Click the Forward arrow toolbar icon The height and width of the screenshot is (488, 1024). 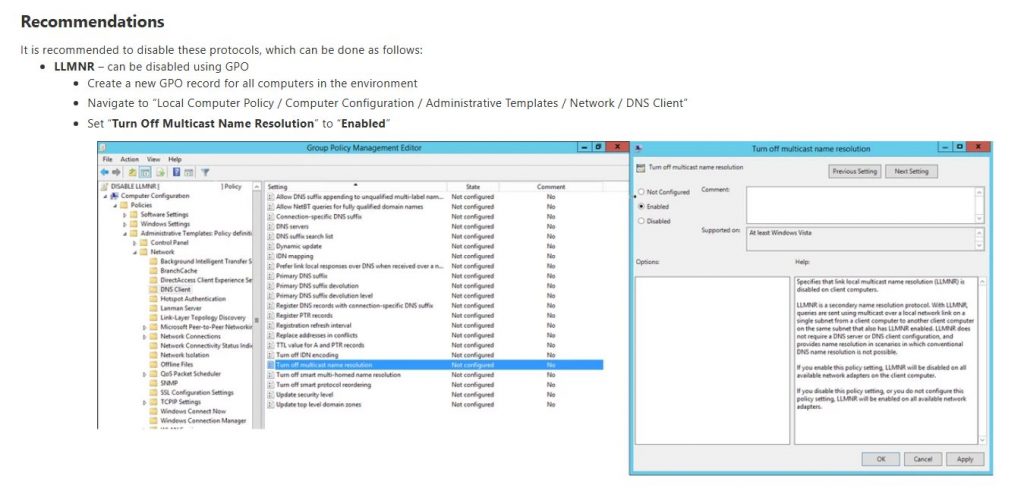pyautogui.click(x=118, y=172)
